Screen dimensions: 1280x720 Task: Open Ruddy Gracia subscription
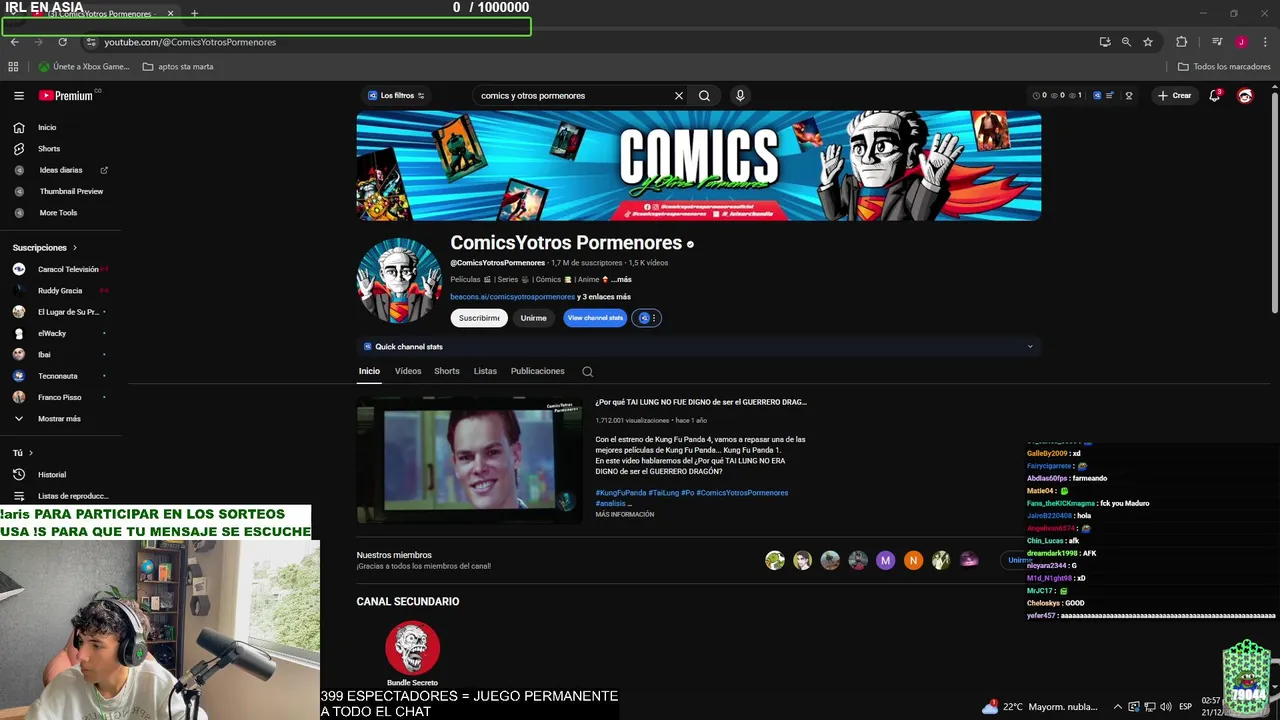coord(60,291)
